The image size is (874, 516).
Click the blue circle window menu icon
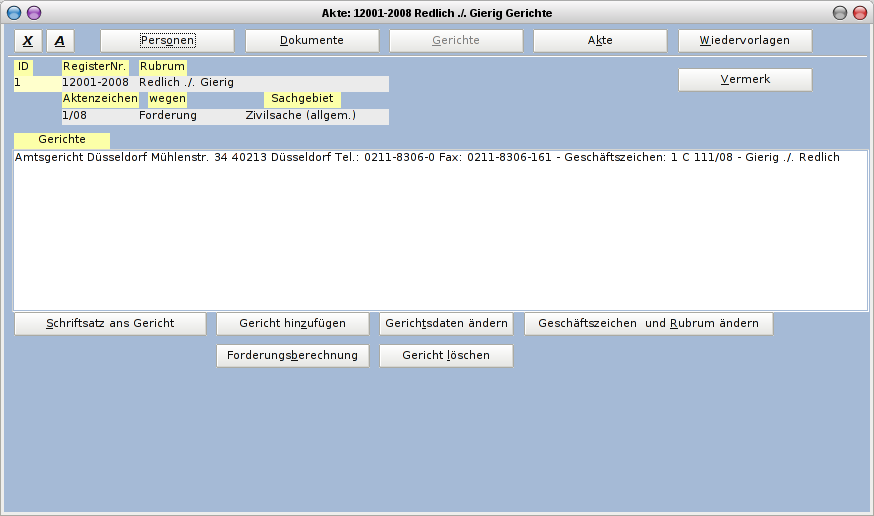[x=14, y=13]
